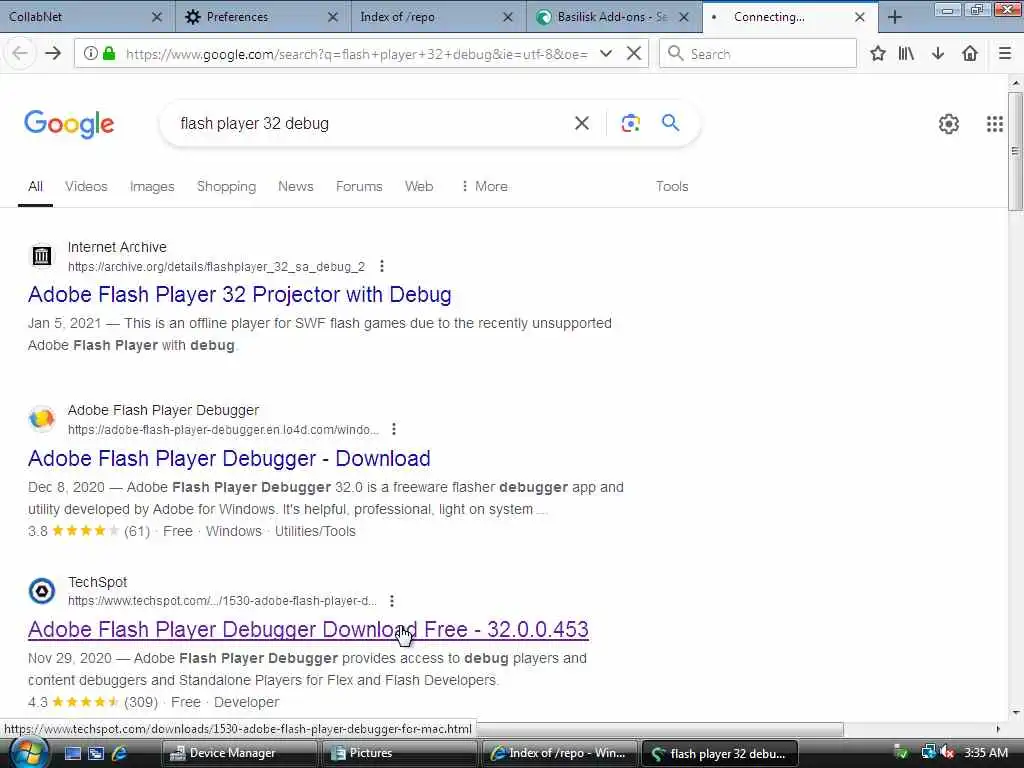Click Show Desktop in the quick launch bar
This screenshot has width=1024, height=768.
72,753
